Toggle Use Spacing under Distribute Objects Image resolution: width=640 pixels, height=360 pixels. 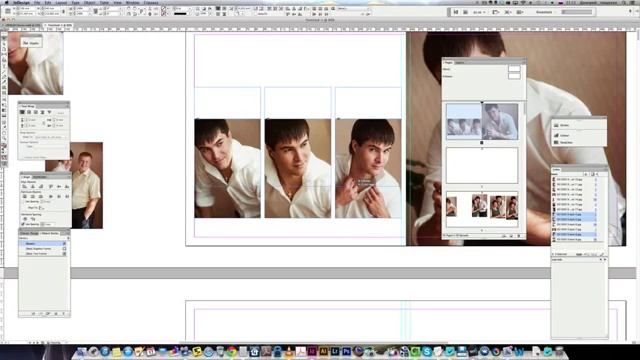pyautogui.click(x=23, y=202)
